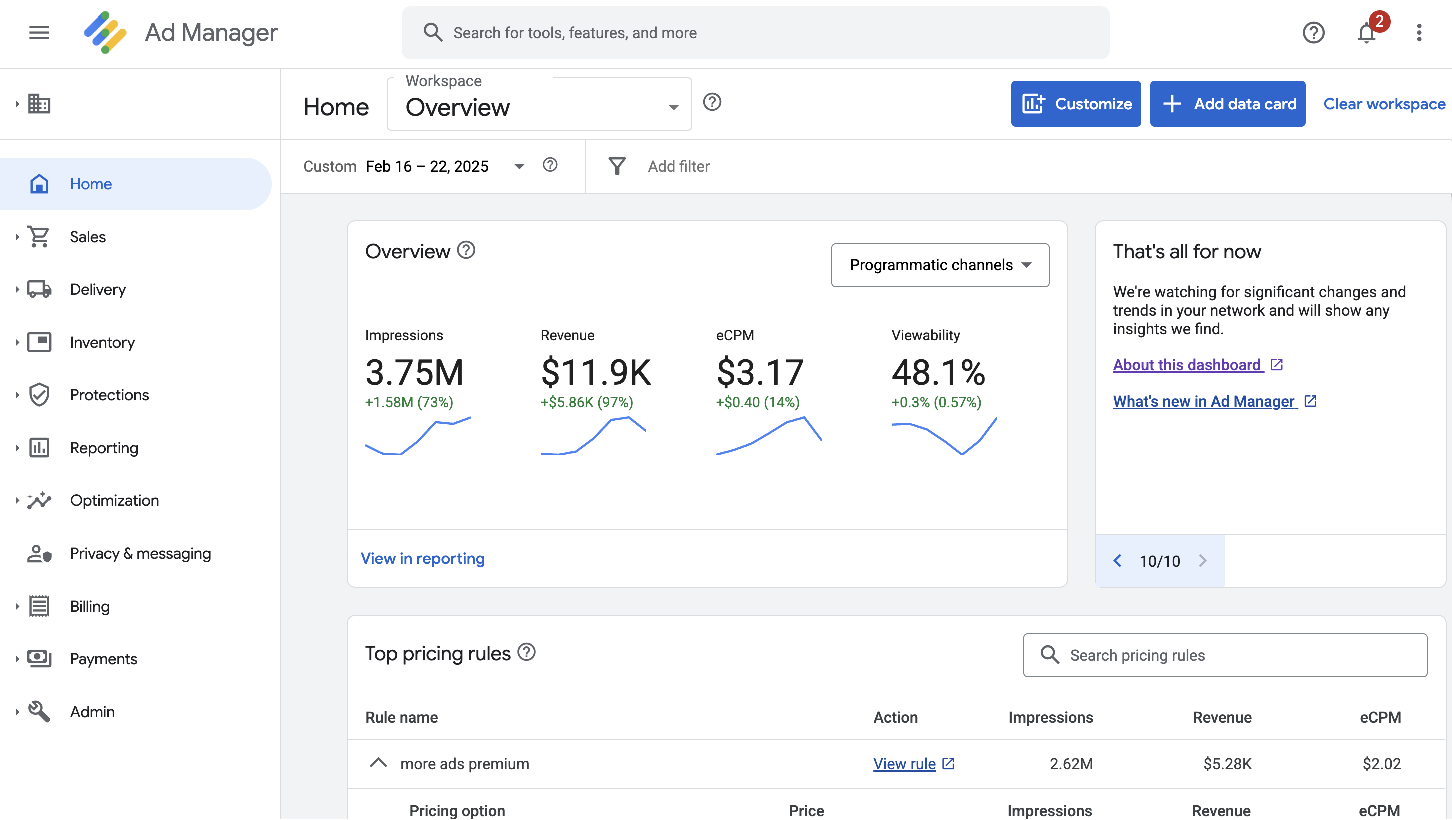This screenshot has height=820, width=1452.
Task: Click the Optimization icon in the sidebar
Action: 38,500
